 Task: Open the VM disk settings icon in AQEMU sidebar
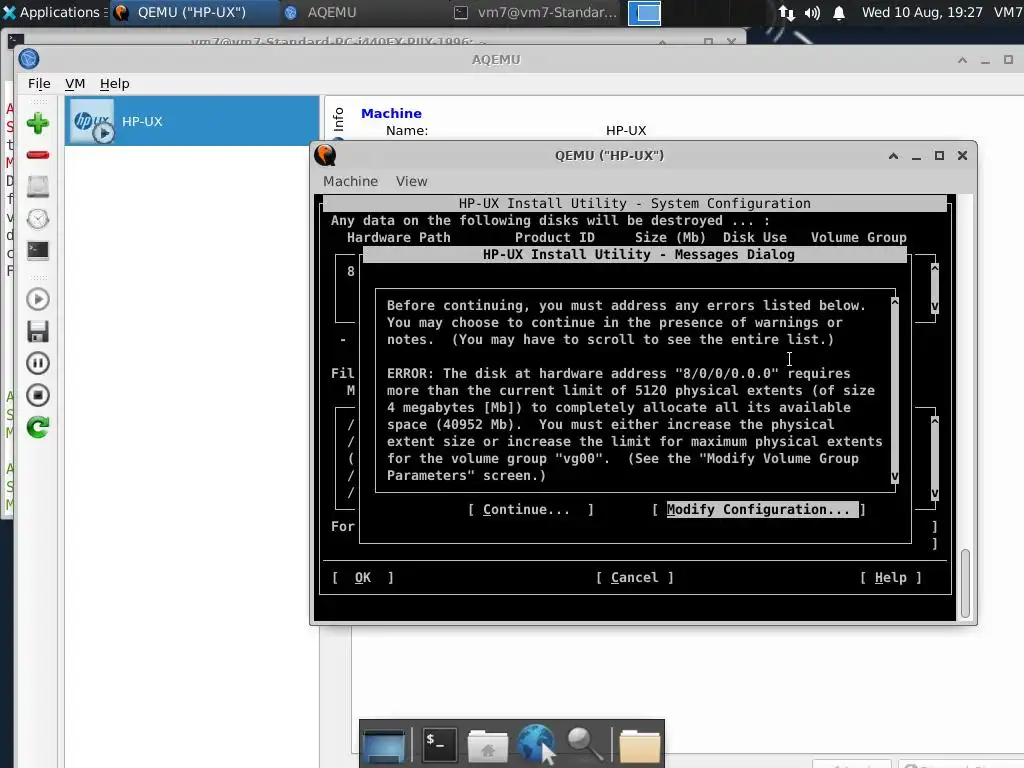pos(38,187)
